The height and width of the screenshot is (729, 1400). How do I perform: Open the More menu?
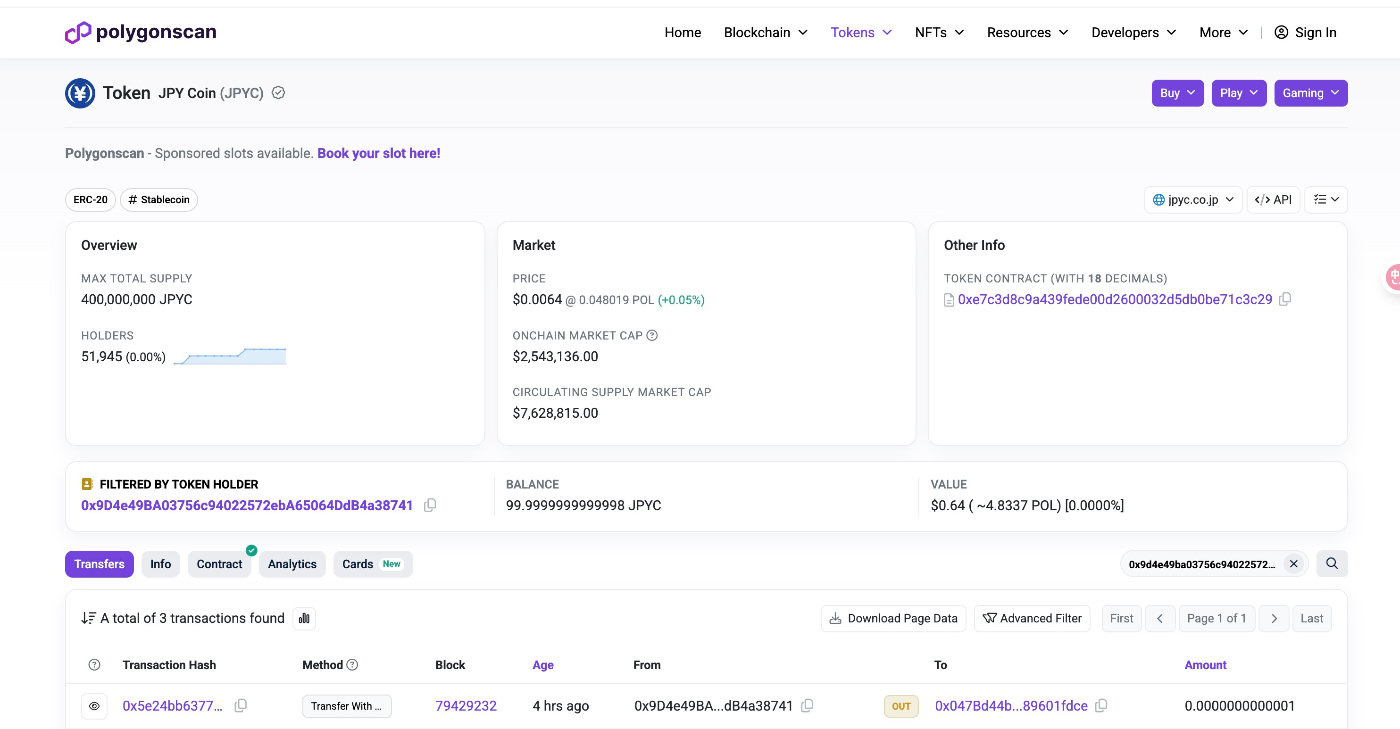1224,32
